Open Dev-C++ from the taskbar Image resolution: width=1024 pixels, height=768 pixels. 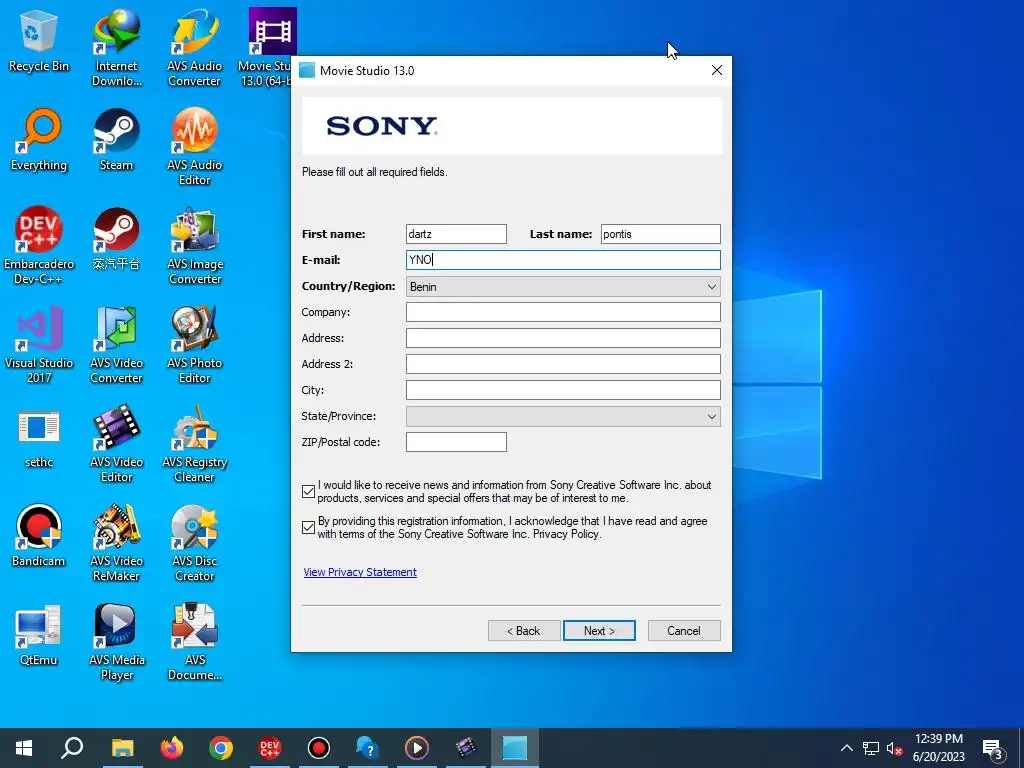270,748
